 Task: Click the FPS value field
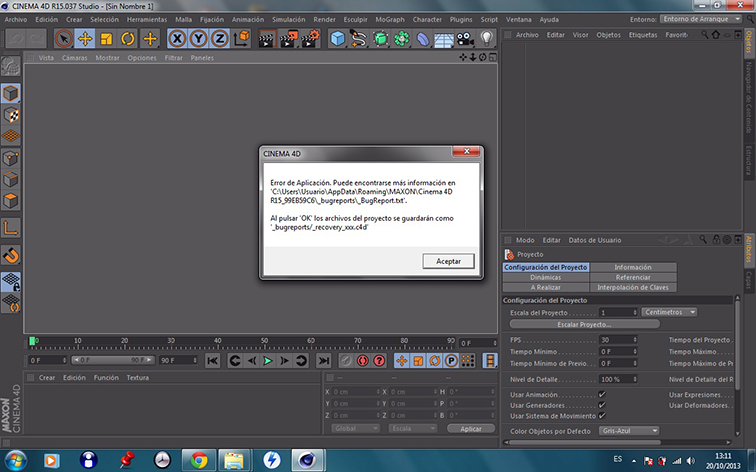click(x=619, y=340)
